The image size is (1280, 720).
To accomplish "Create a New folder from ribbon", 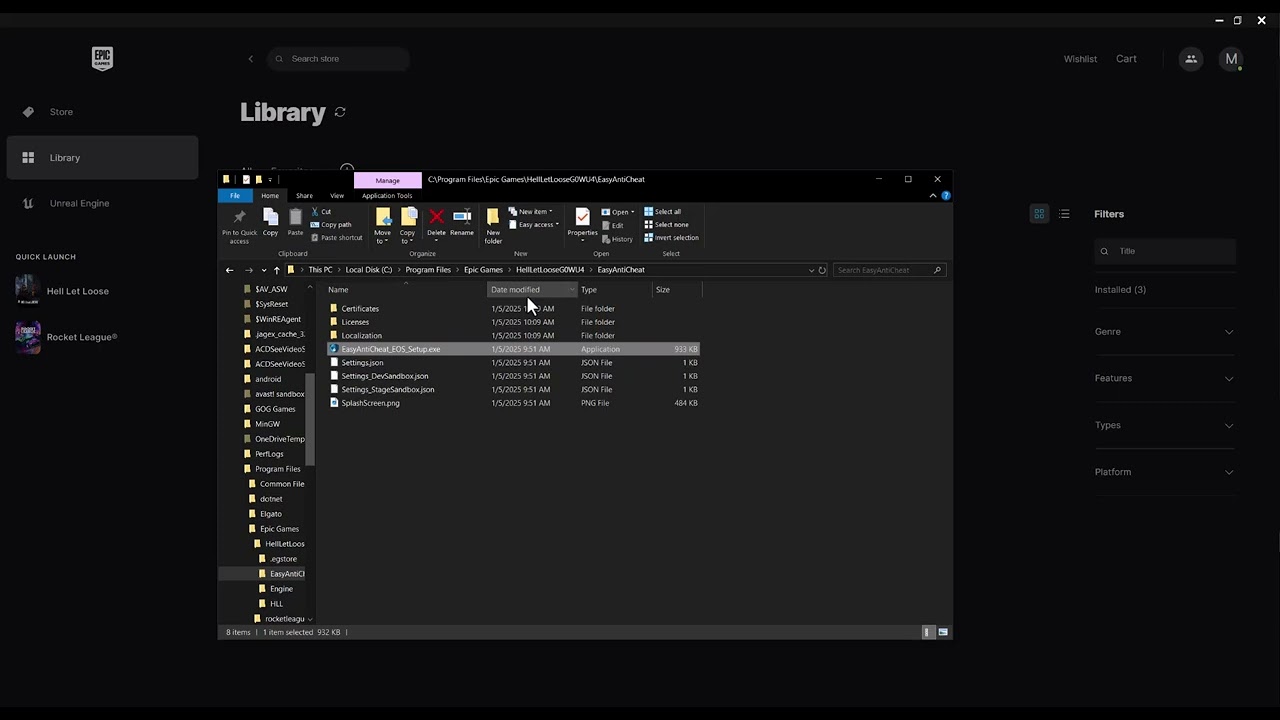I will pos(493,226).
